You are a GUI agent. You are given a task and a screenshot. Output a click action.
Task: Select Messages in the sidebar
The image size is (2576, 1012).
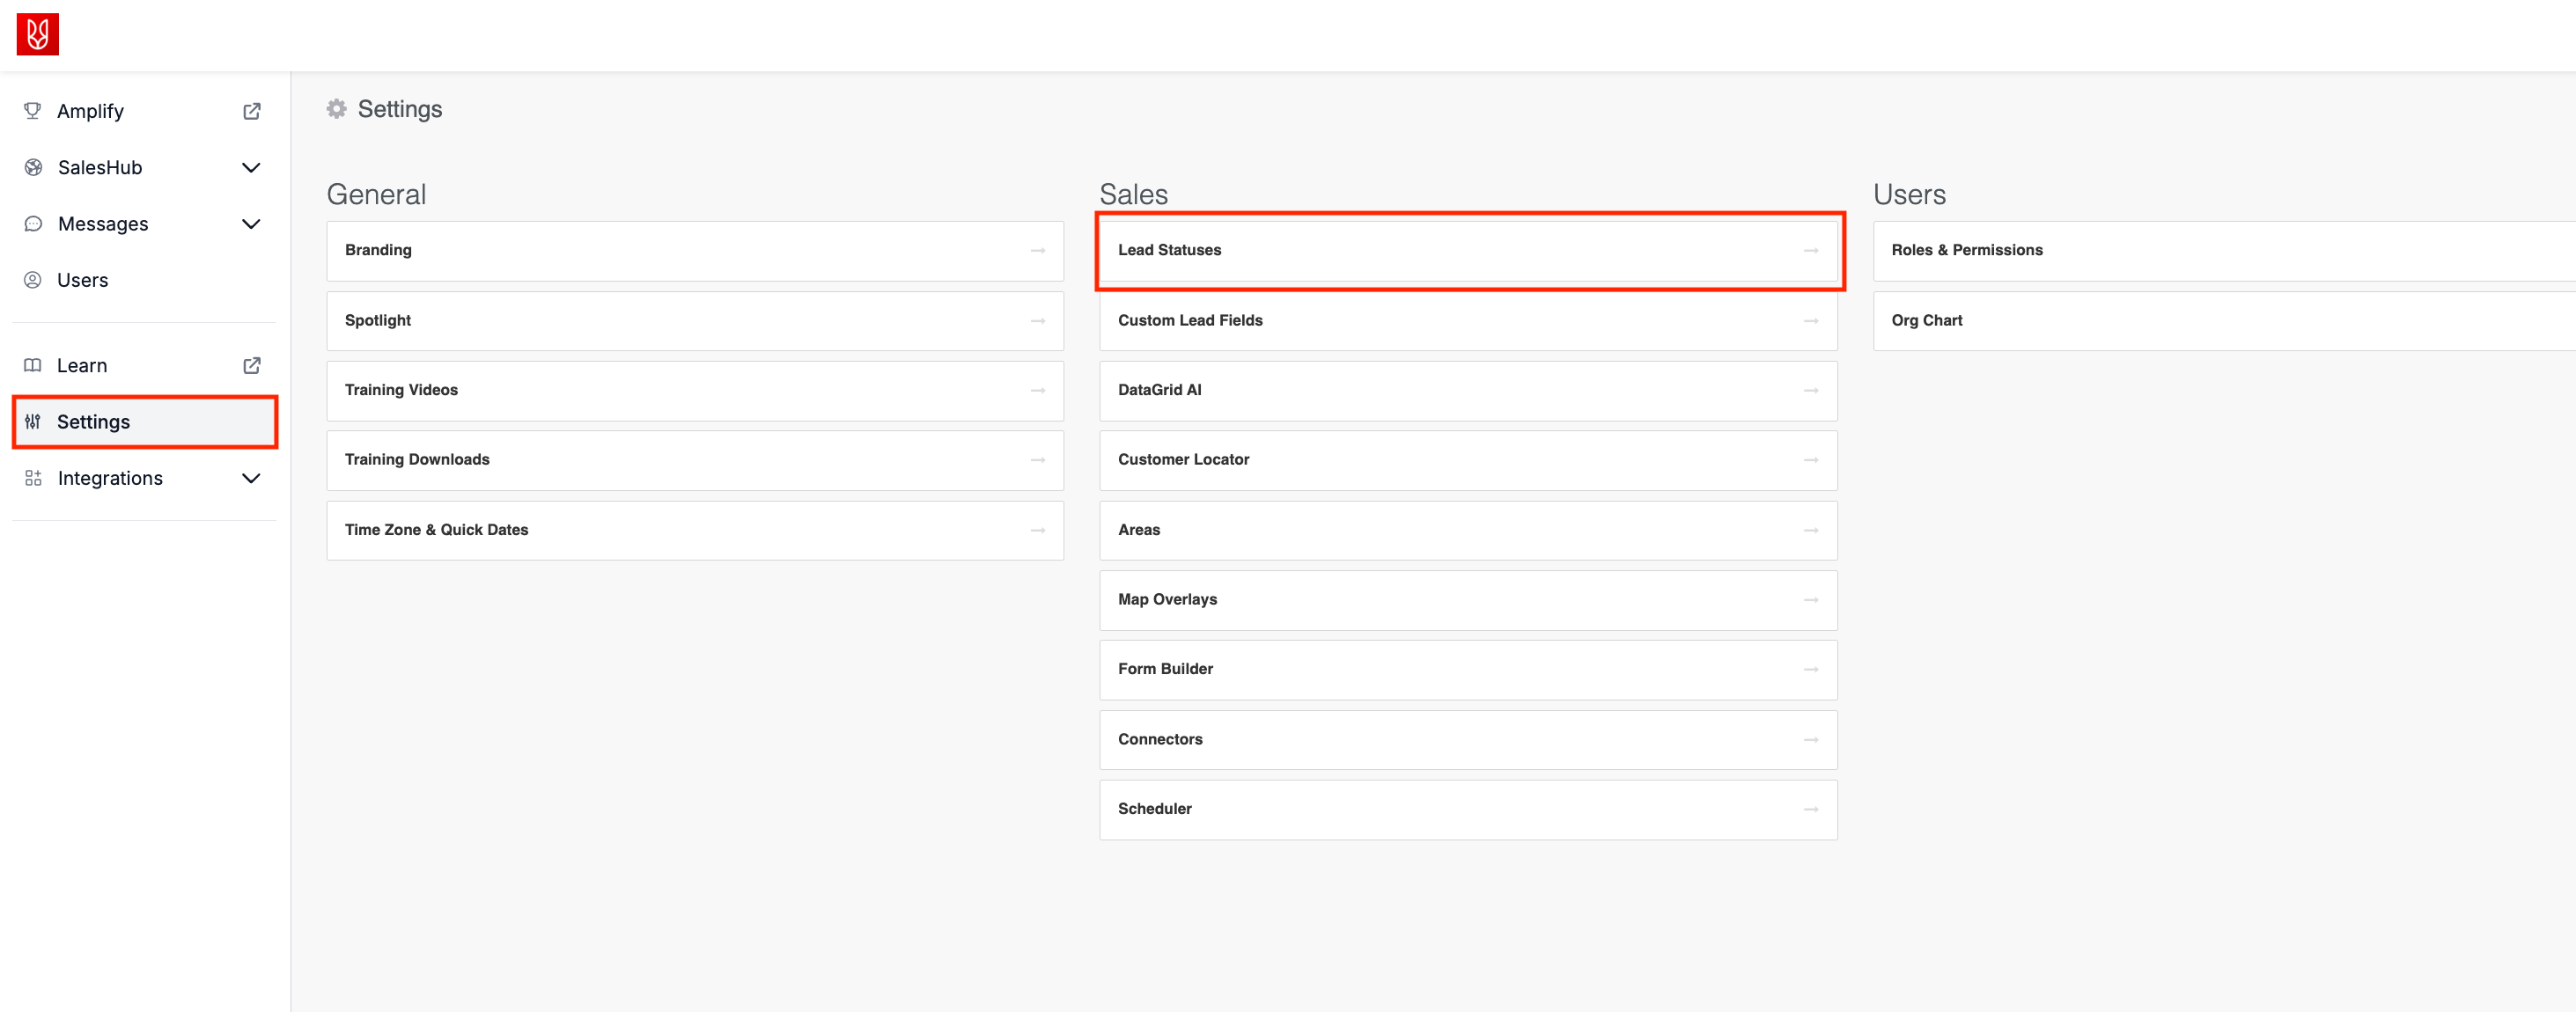tap(144, 224)
